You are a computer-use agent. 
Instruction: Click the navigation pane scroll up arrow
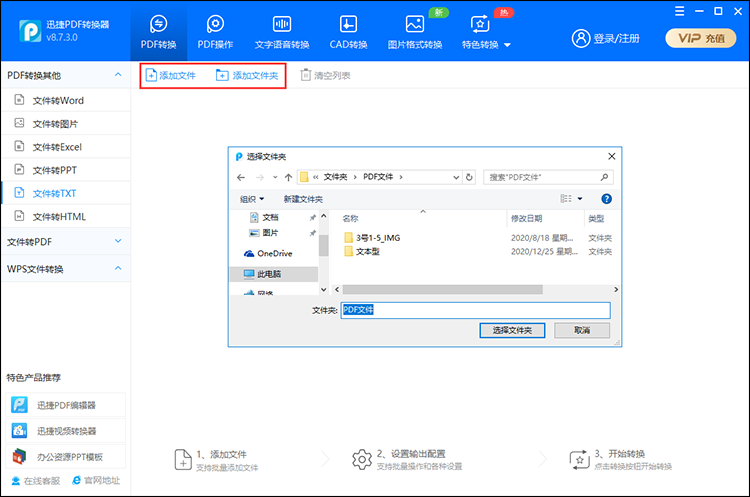pos(323,216)
